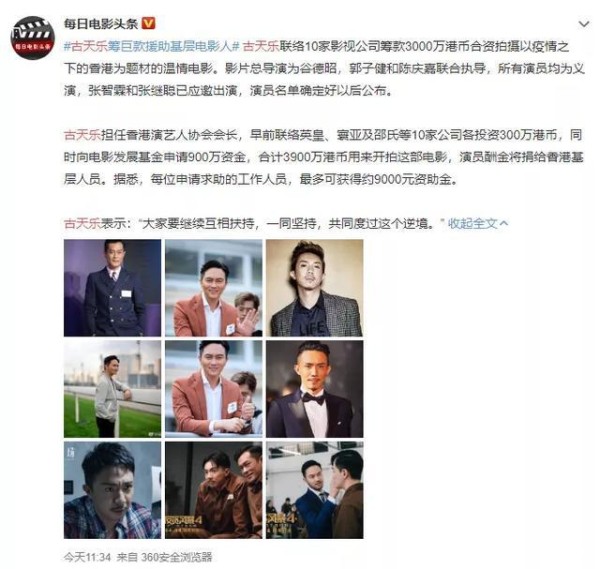Expand the post options chevron arrow

(x=584, y=24)
